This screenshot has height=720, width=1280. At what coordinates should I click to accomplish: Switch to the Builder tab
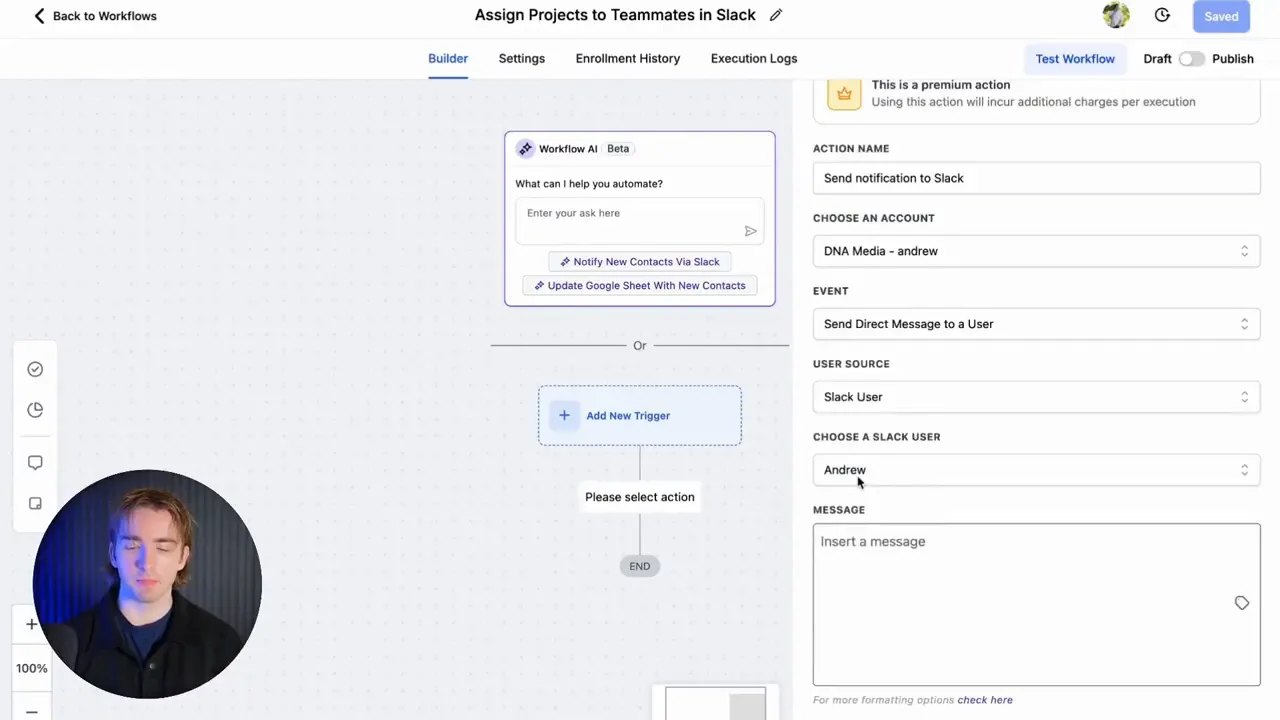pos(448,58)
